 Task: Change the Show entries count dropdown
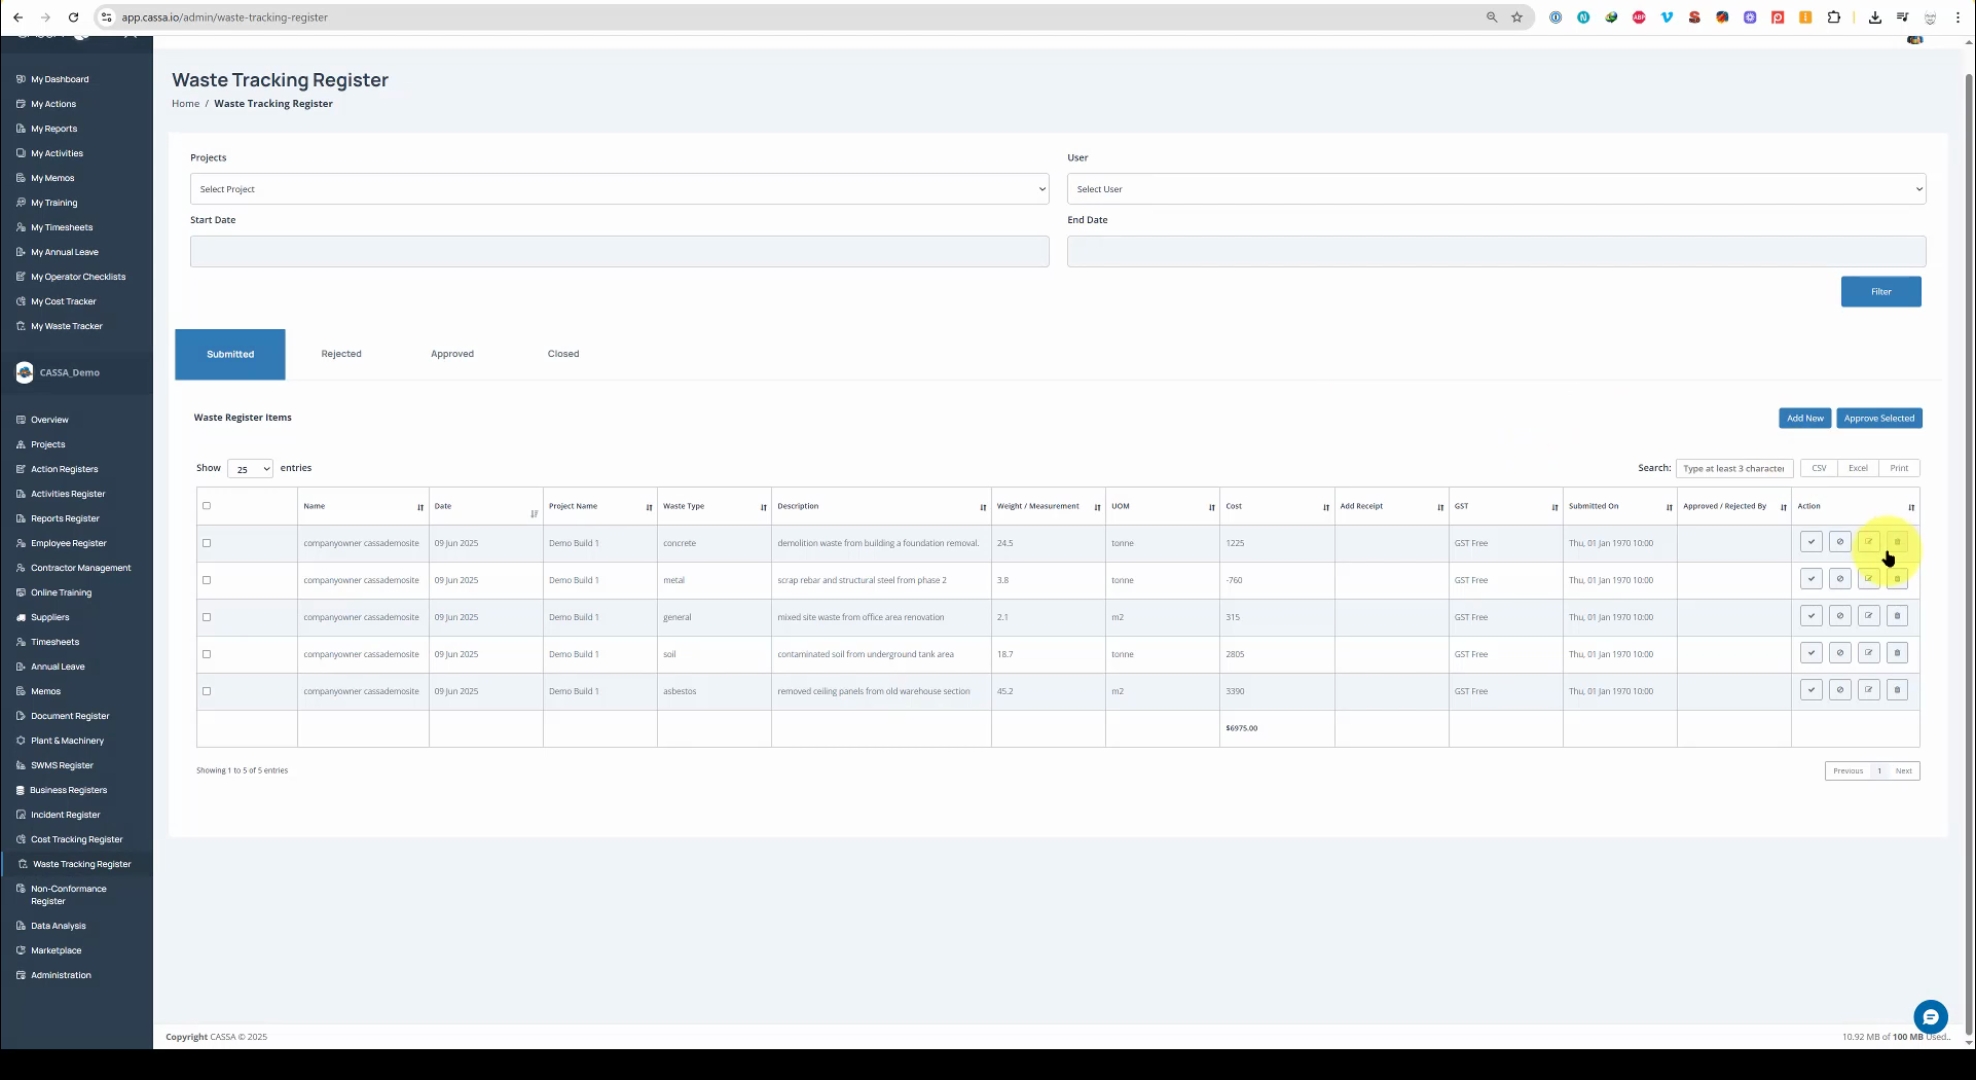(250, 469)
